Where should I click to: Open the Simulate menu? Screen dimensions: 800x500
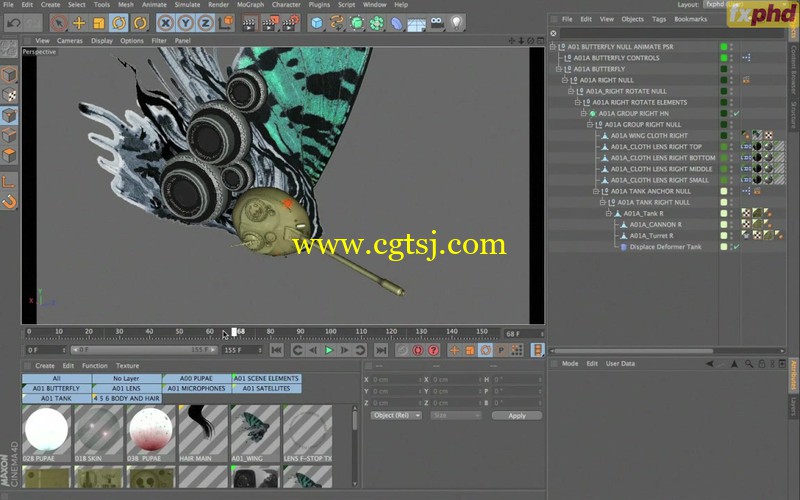pos(187,5)
